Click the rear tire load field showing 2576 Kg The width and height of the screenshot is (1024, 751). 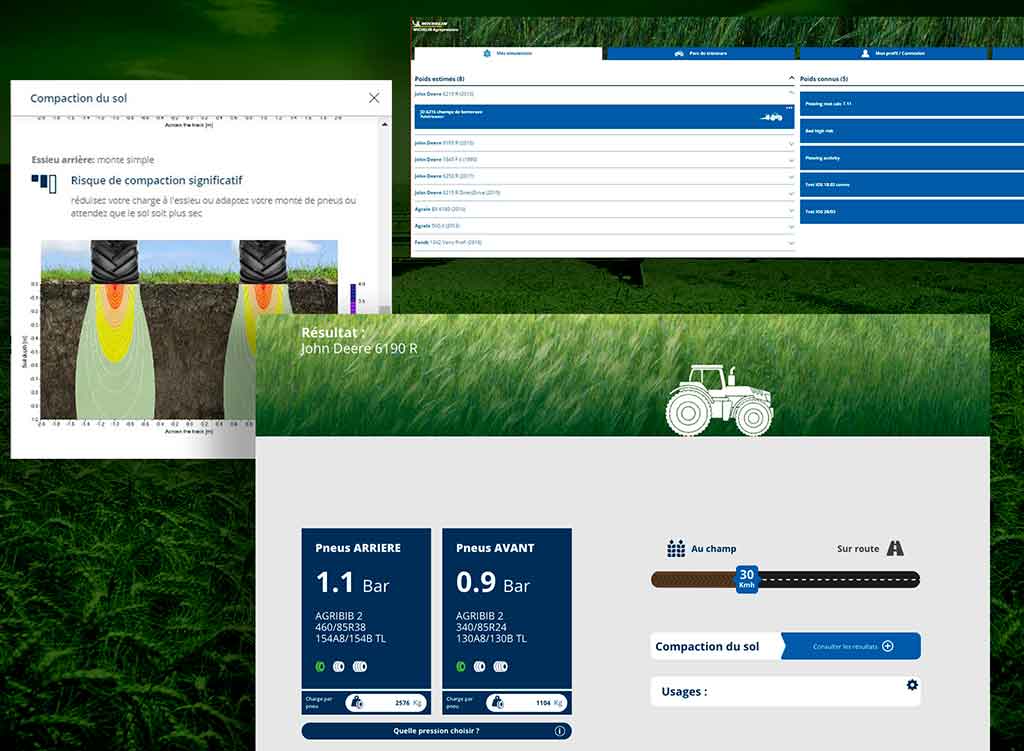pos(386,703)
